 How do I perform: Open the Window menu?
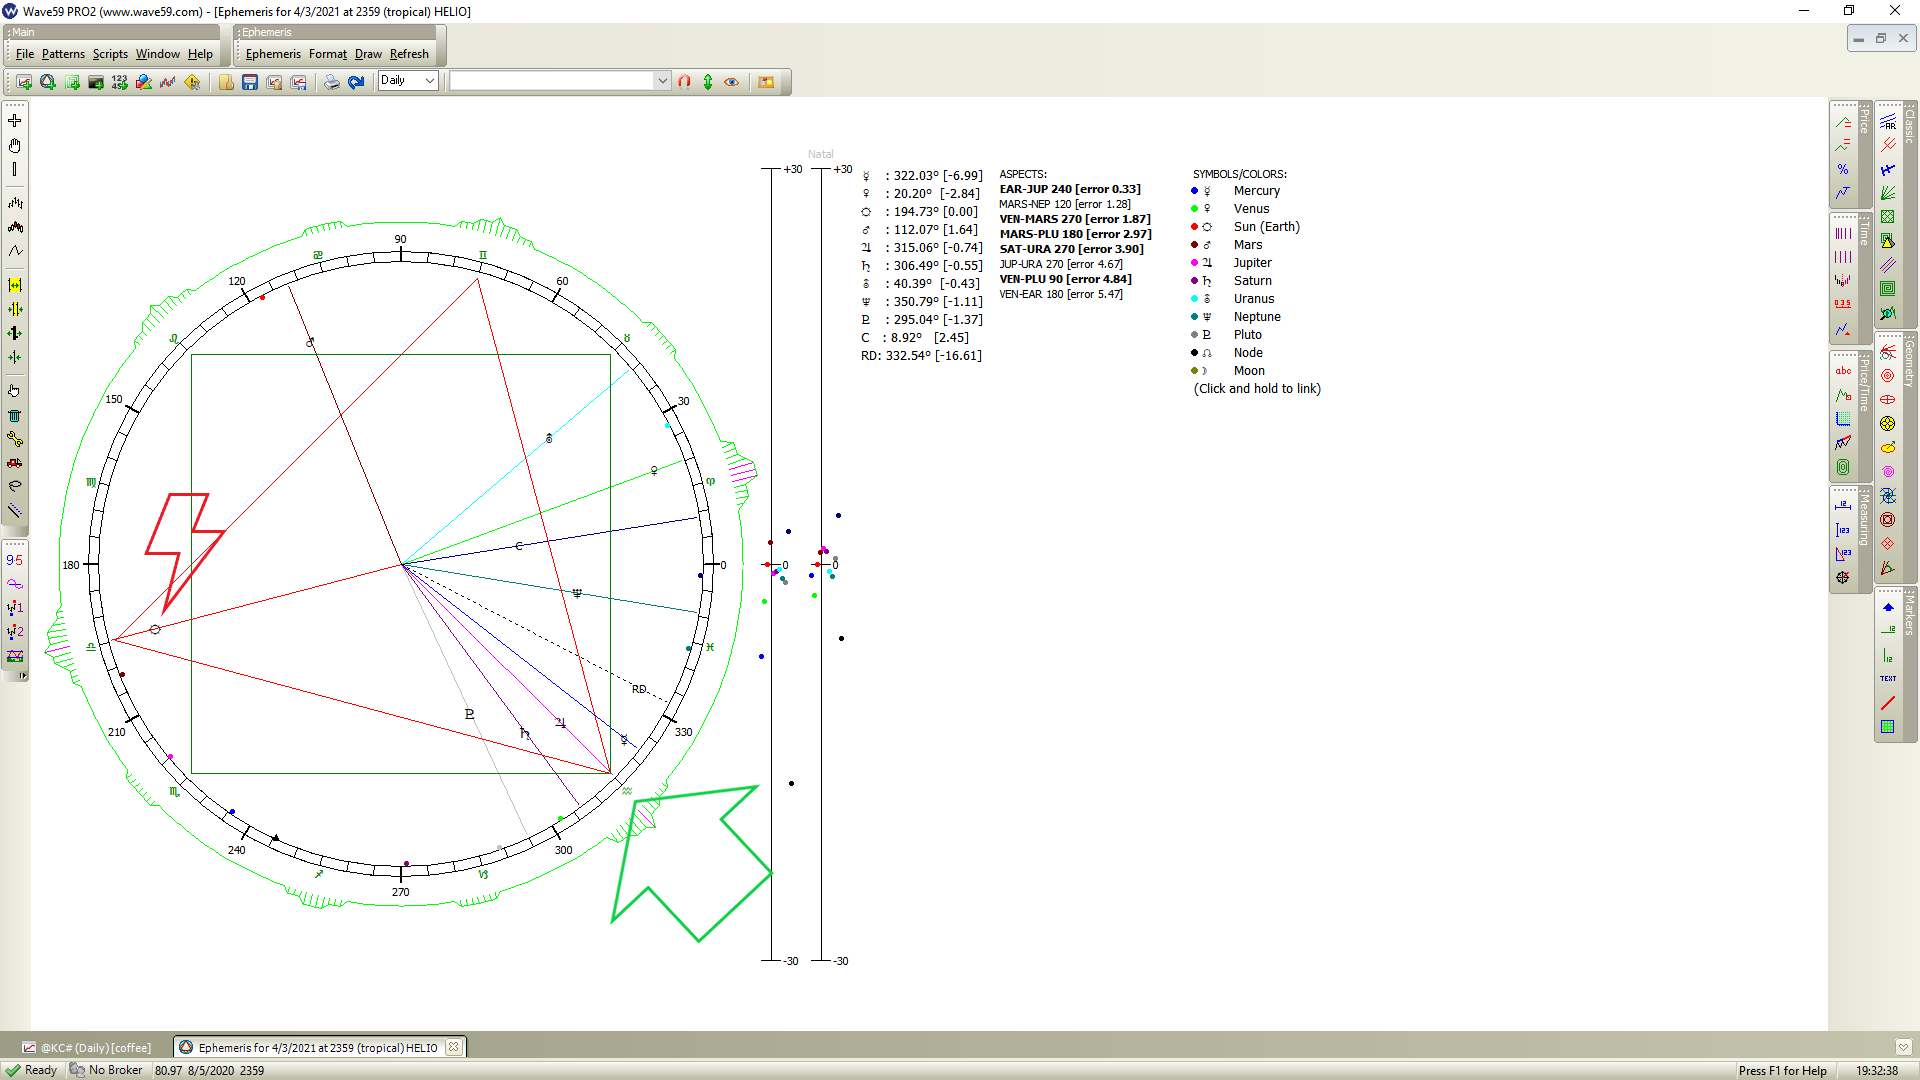158,54
